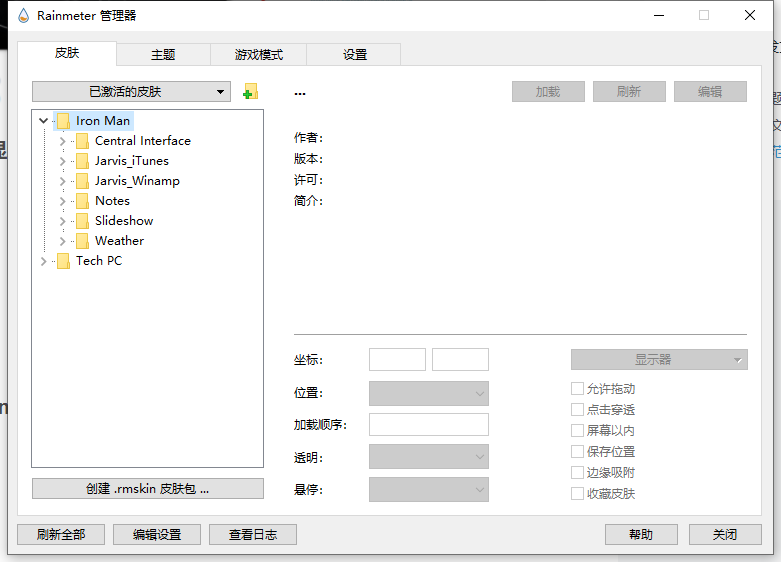Viewport: 781px width, 562px height.
Task: Click the first 坐标 input field
Action: (397, 360)
